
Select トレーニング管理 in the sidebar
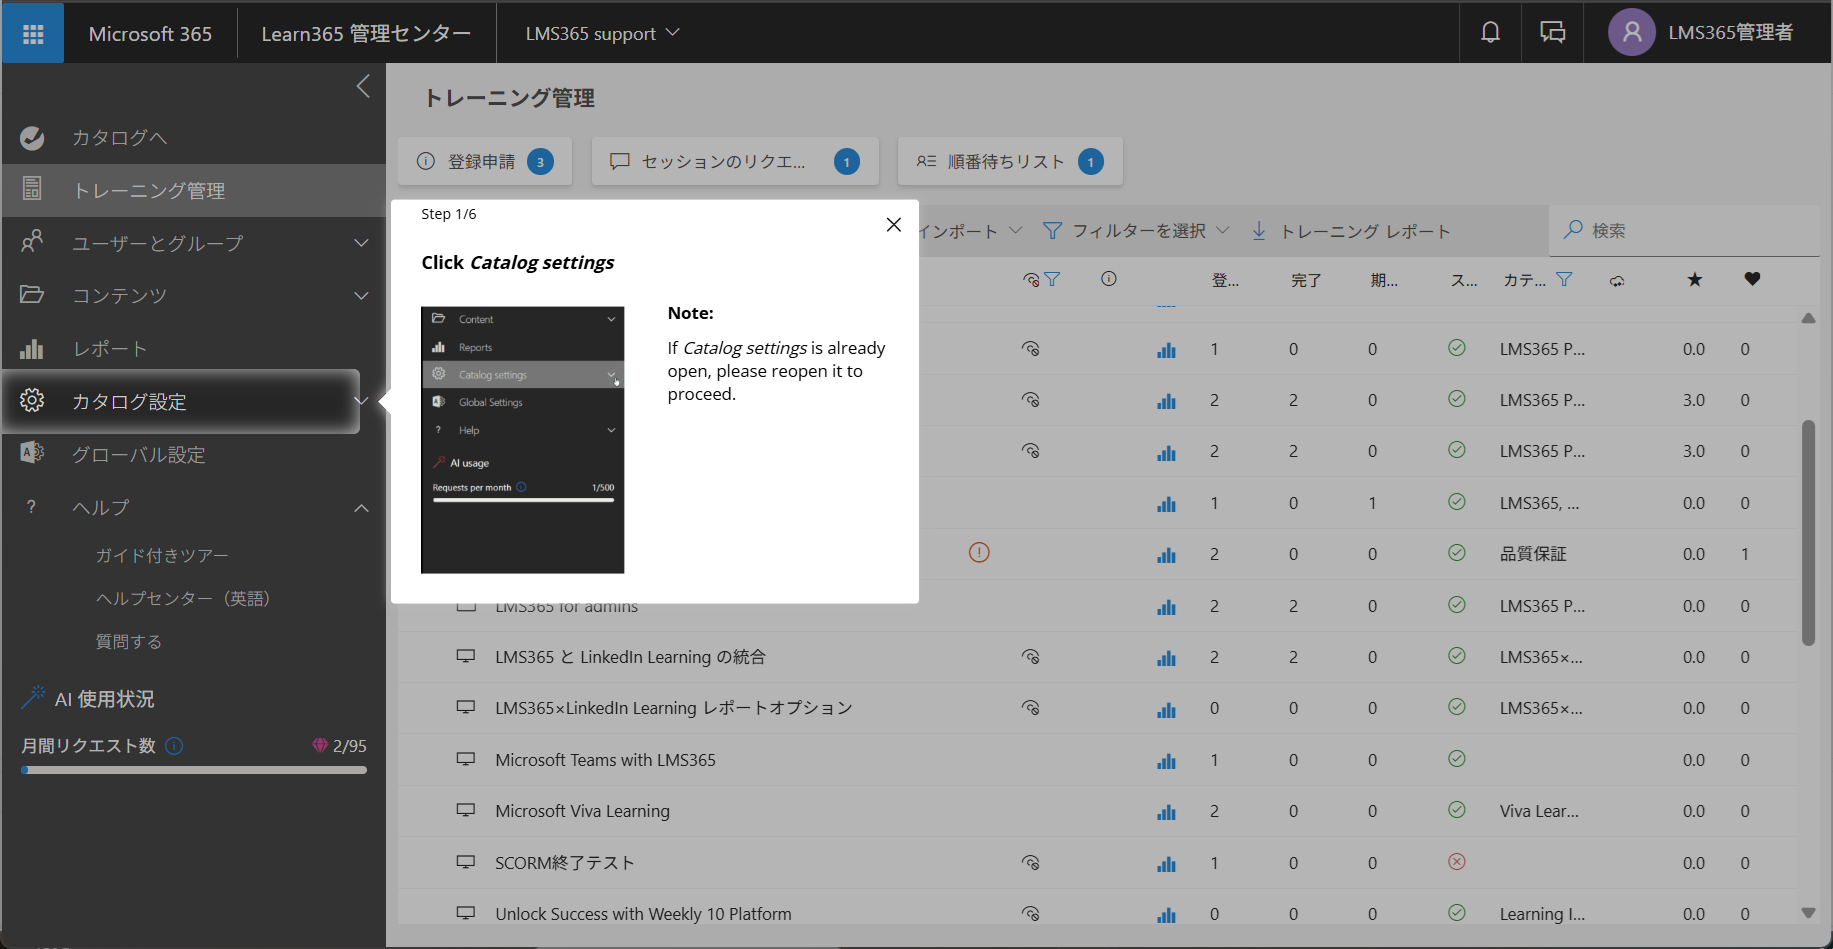(x=193, y=190)
